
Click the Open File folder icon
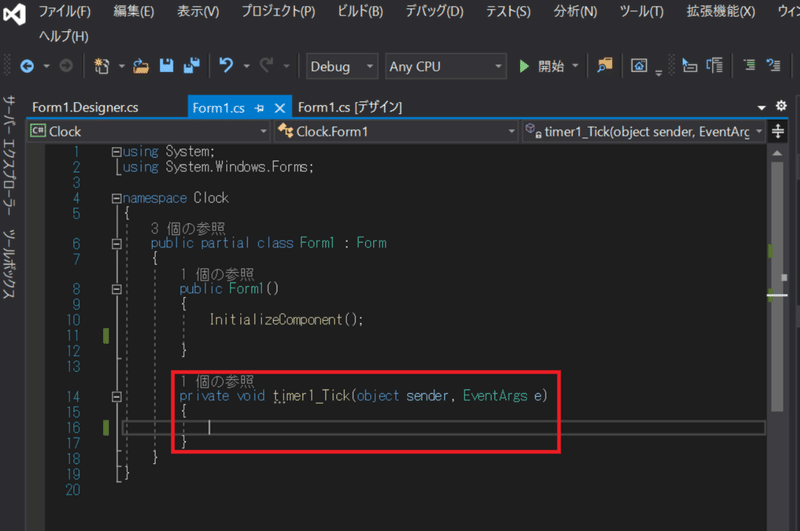coord(141,66)
